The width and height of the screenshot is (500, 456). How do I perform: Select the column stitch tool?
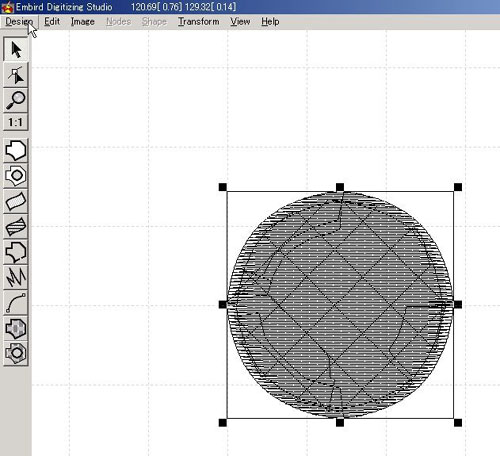(16, 201)
